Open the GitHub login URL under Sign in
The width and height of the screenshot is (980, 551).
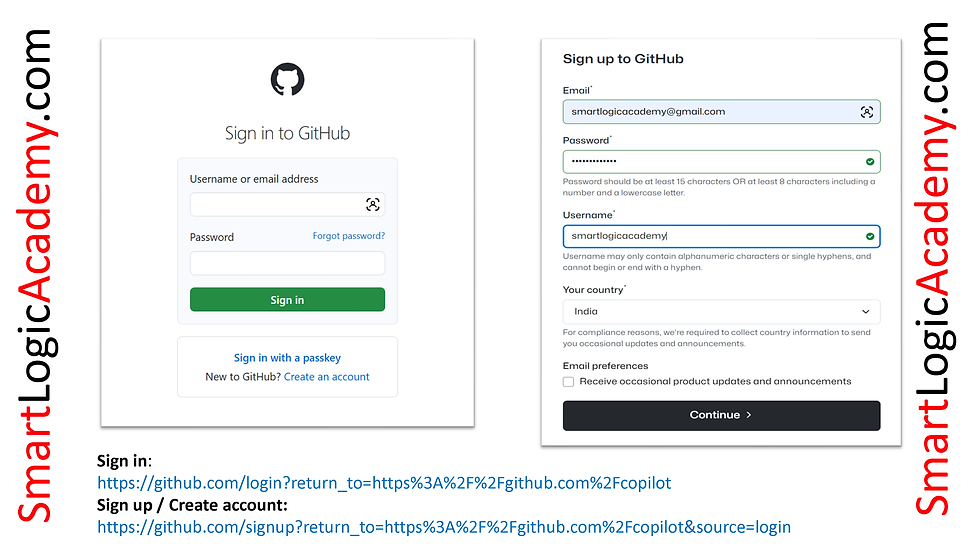[384, 483]
